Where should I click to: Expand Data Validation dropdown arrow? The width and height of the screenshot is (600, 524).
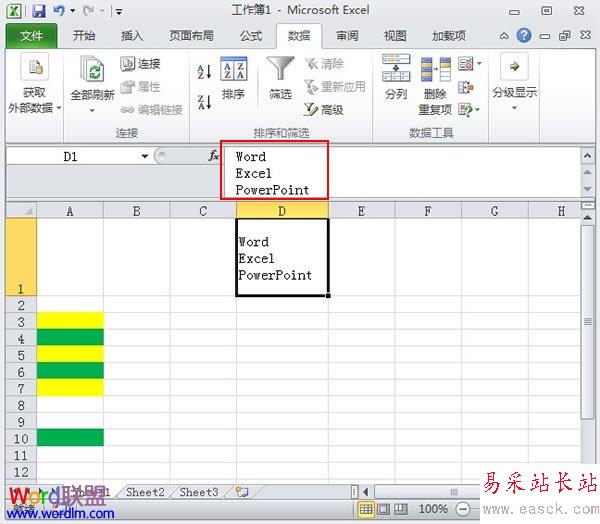click(479, 64)
